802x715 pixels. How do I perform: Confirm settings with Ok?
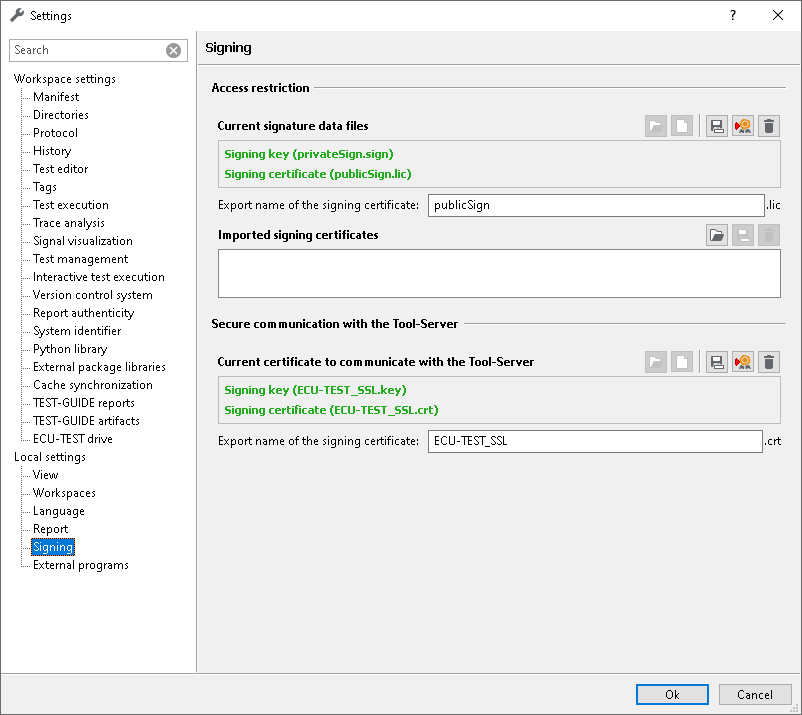(672, 695)
